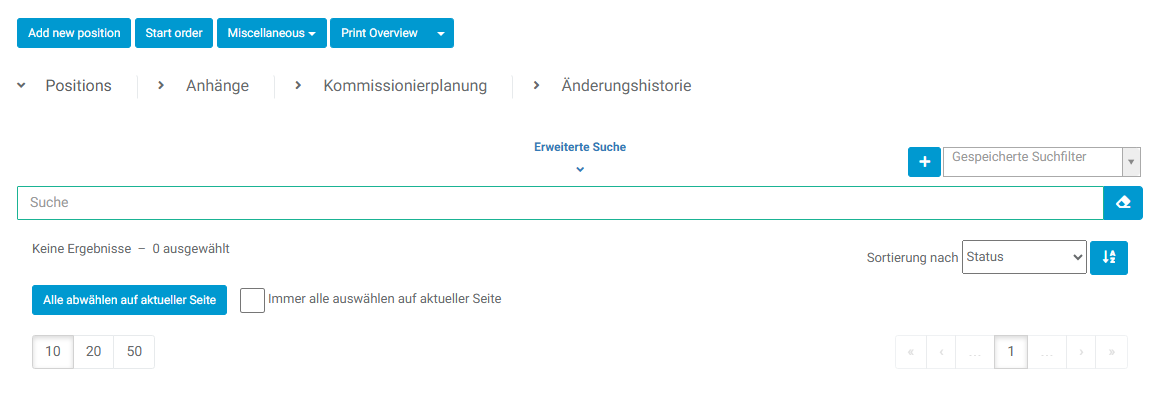Open the Print Overview split arrow

click(441, 33)
